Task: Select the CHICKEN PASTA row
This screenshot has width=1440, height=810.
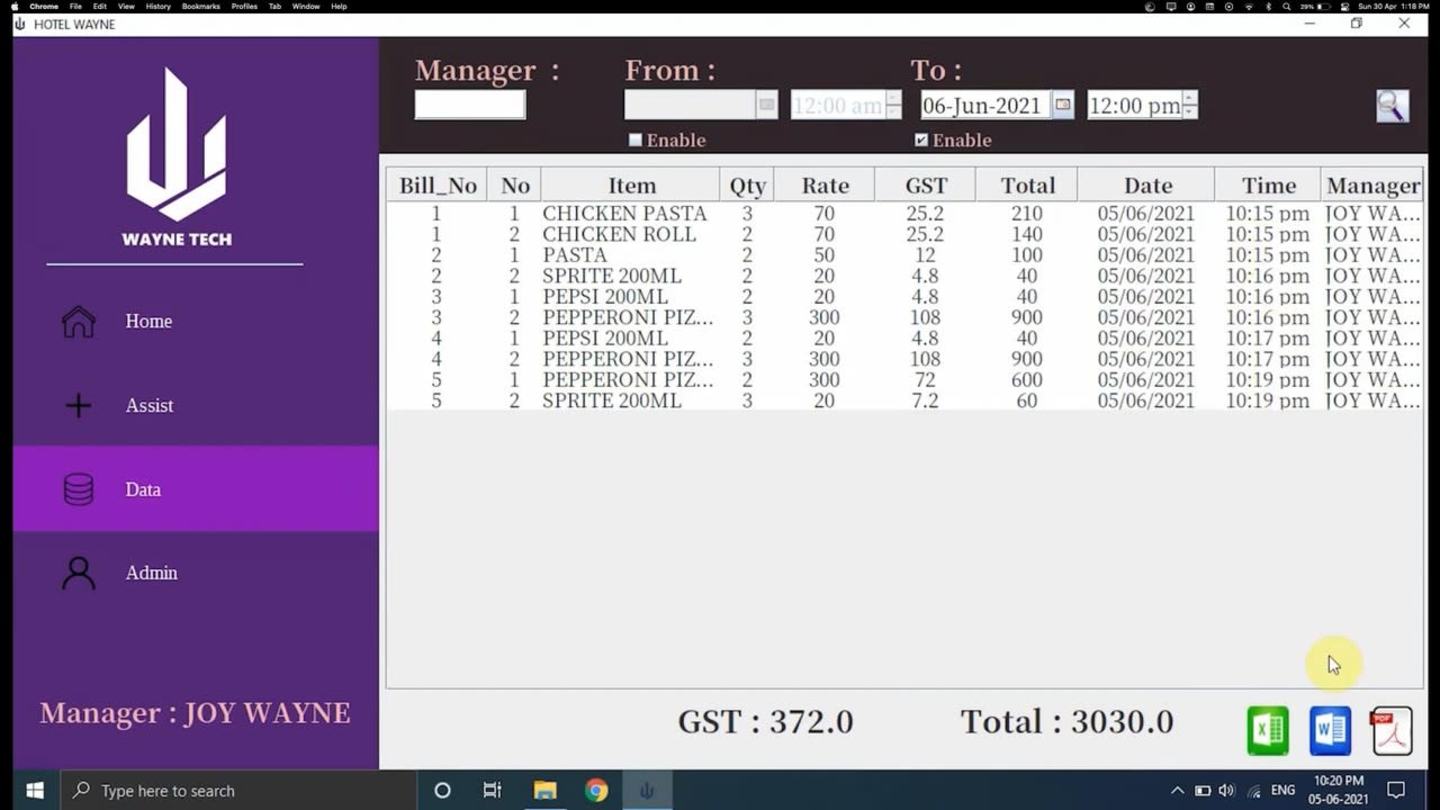Action: coord(904,213)
